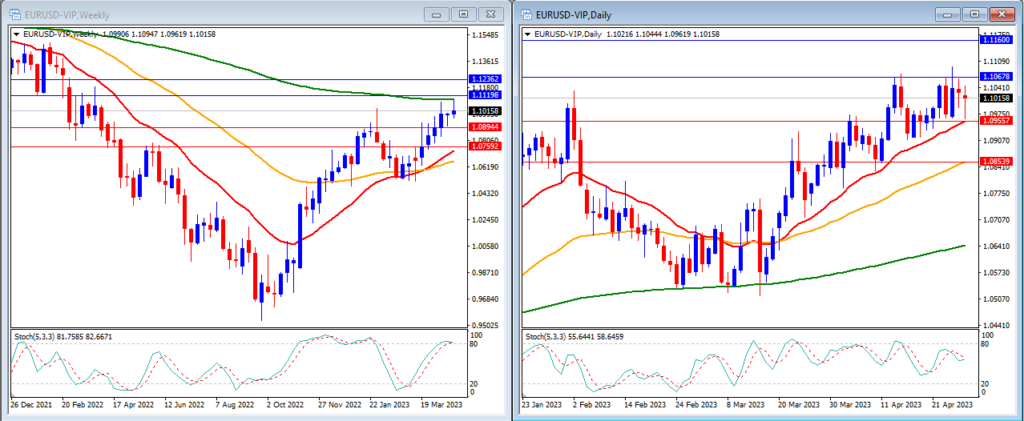Close the Daily chart with red X

click(1001, 14)
